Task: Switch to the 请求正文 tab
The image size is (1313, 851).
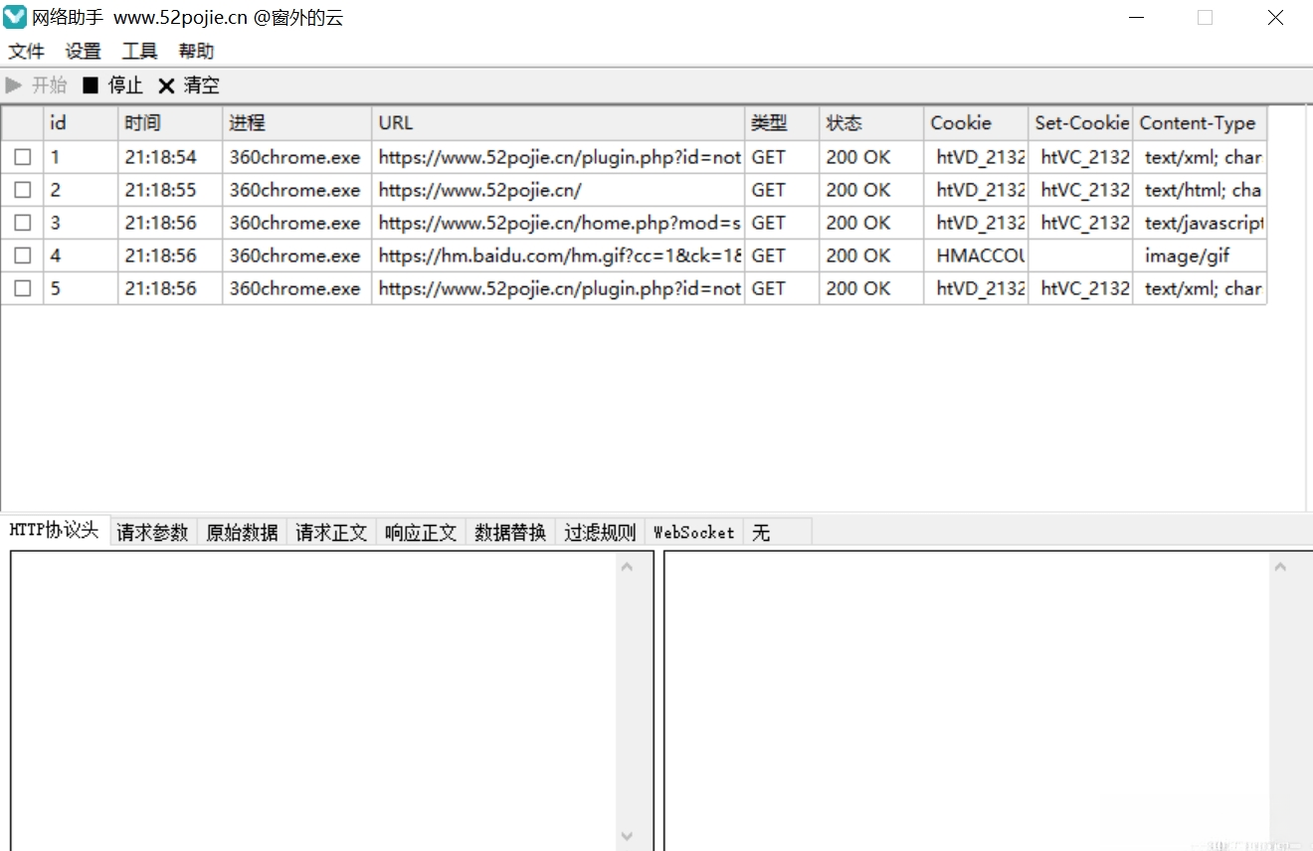Action: pyautogui.click(x=331, y=533)
